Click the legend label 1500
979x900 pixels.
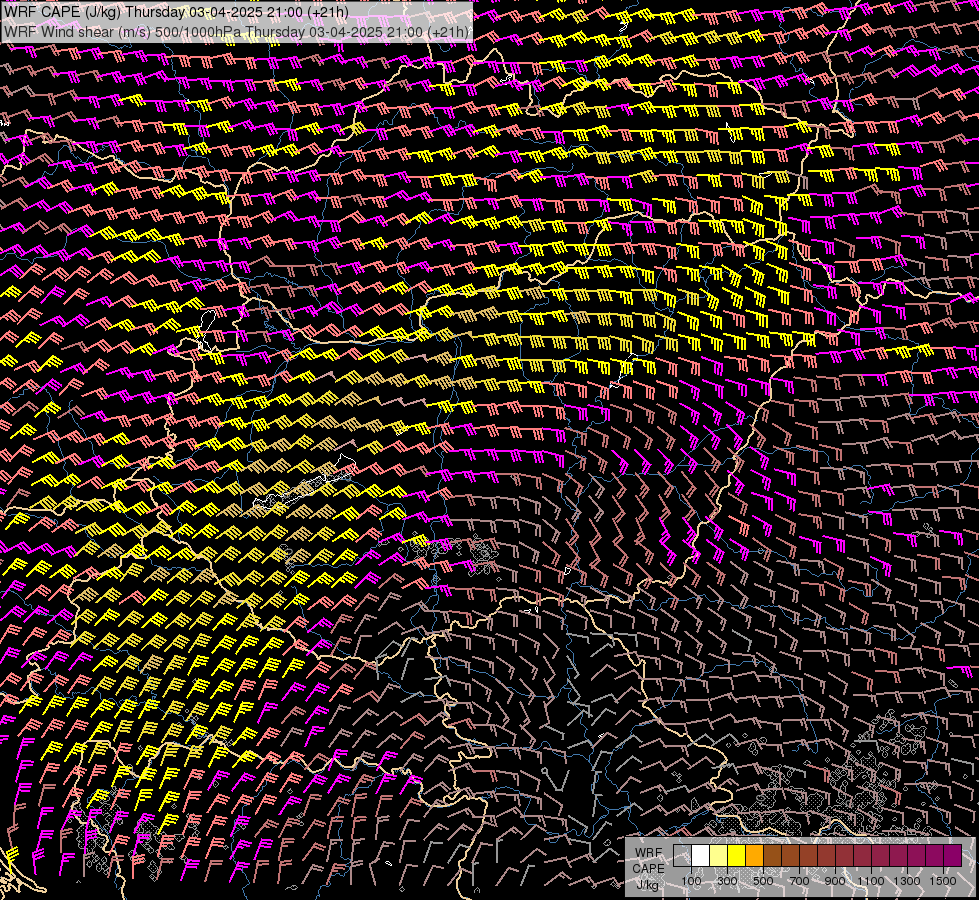[943, 881]
